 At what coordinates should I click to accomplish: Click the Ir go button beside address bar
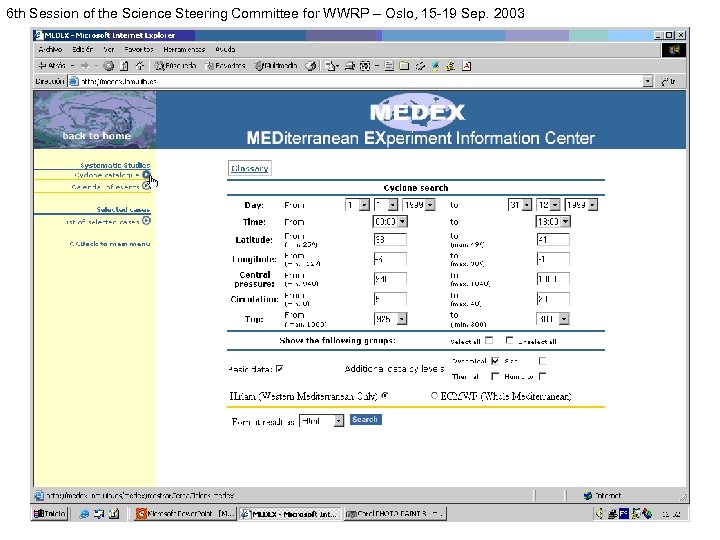[668, 81]
